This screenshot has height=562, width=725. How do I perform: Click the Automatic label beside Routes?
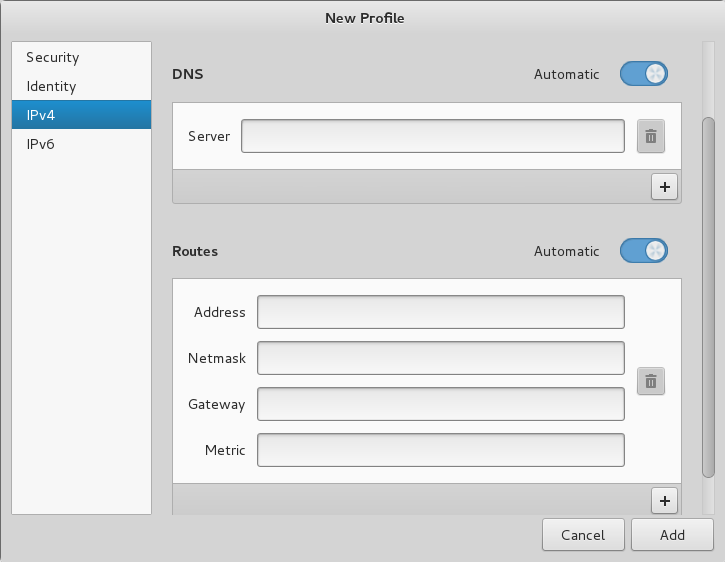coord(566,251)
